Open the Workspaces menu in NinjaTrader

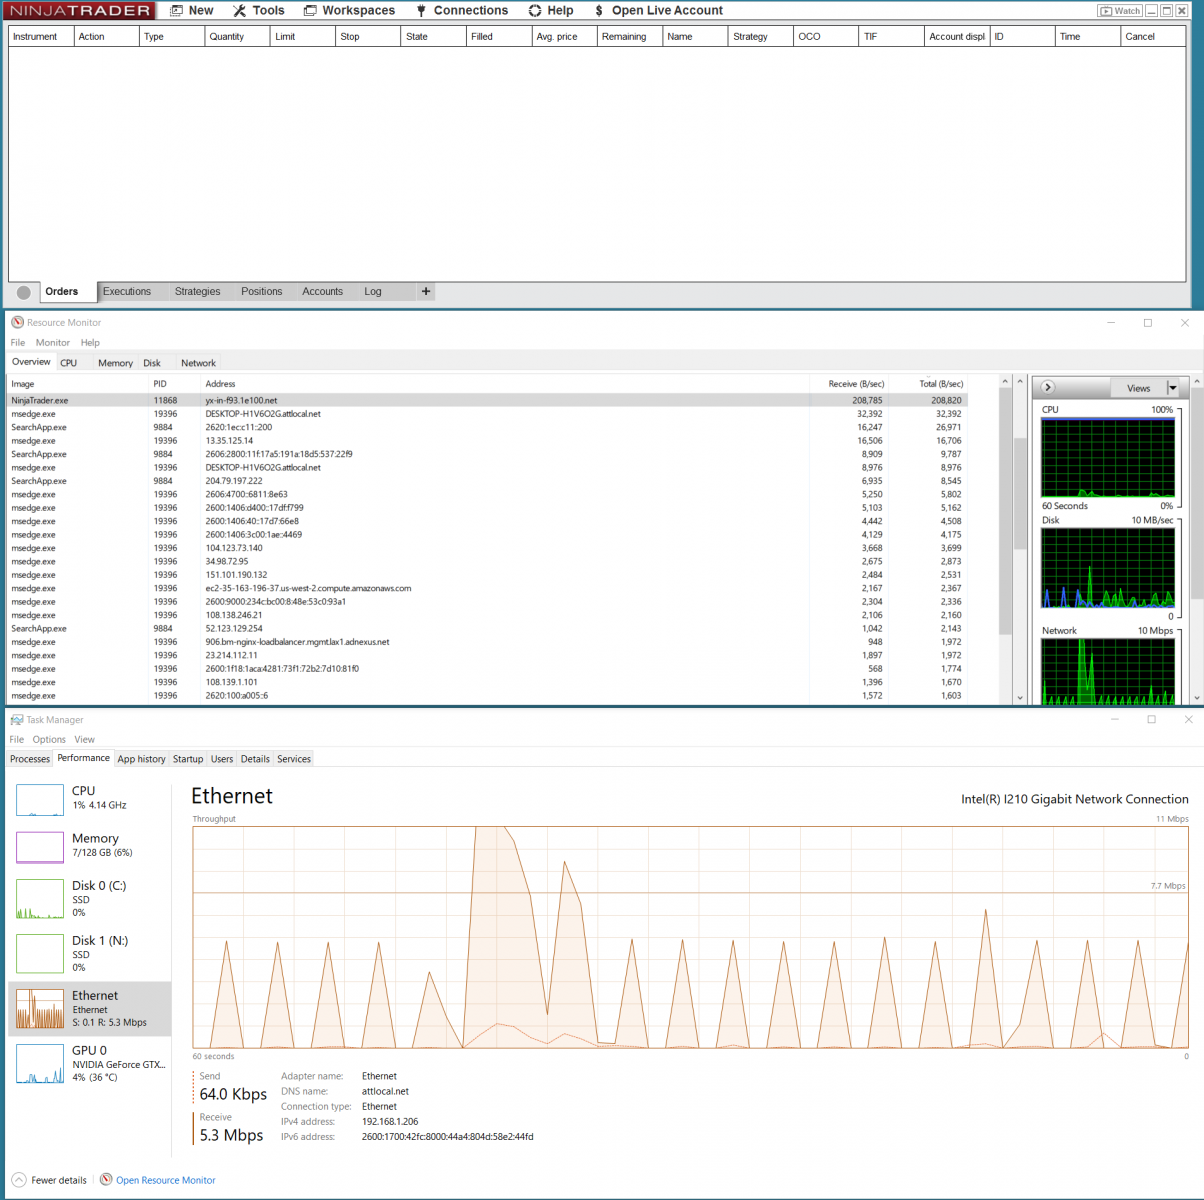click(349, 10)
